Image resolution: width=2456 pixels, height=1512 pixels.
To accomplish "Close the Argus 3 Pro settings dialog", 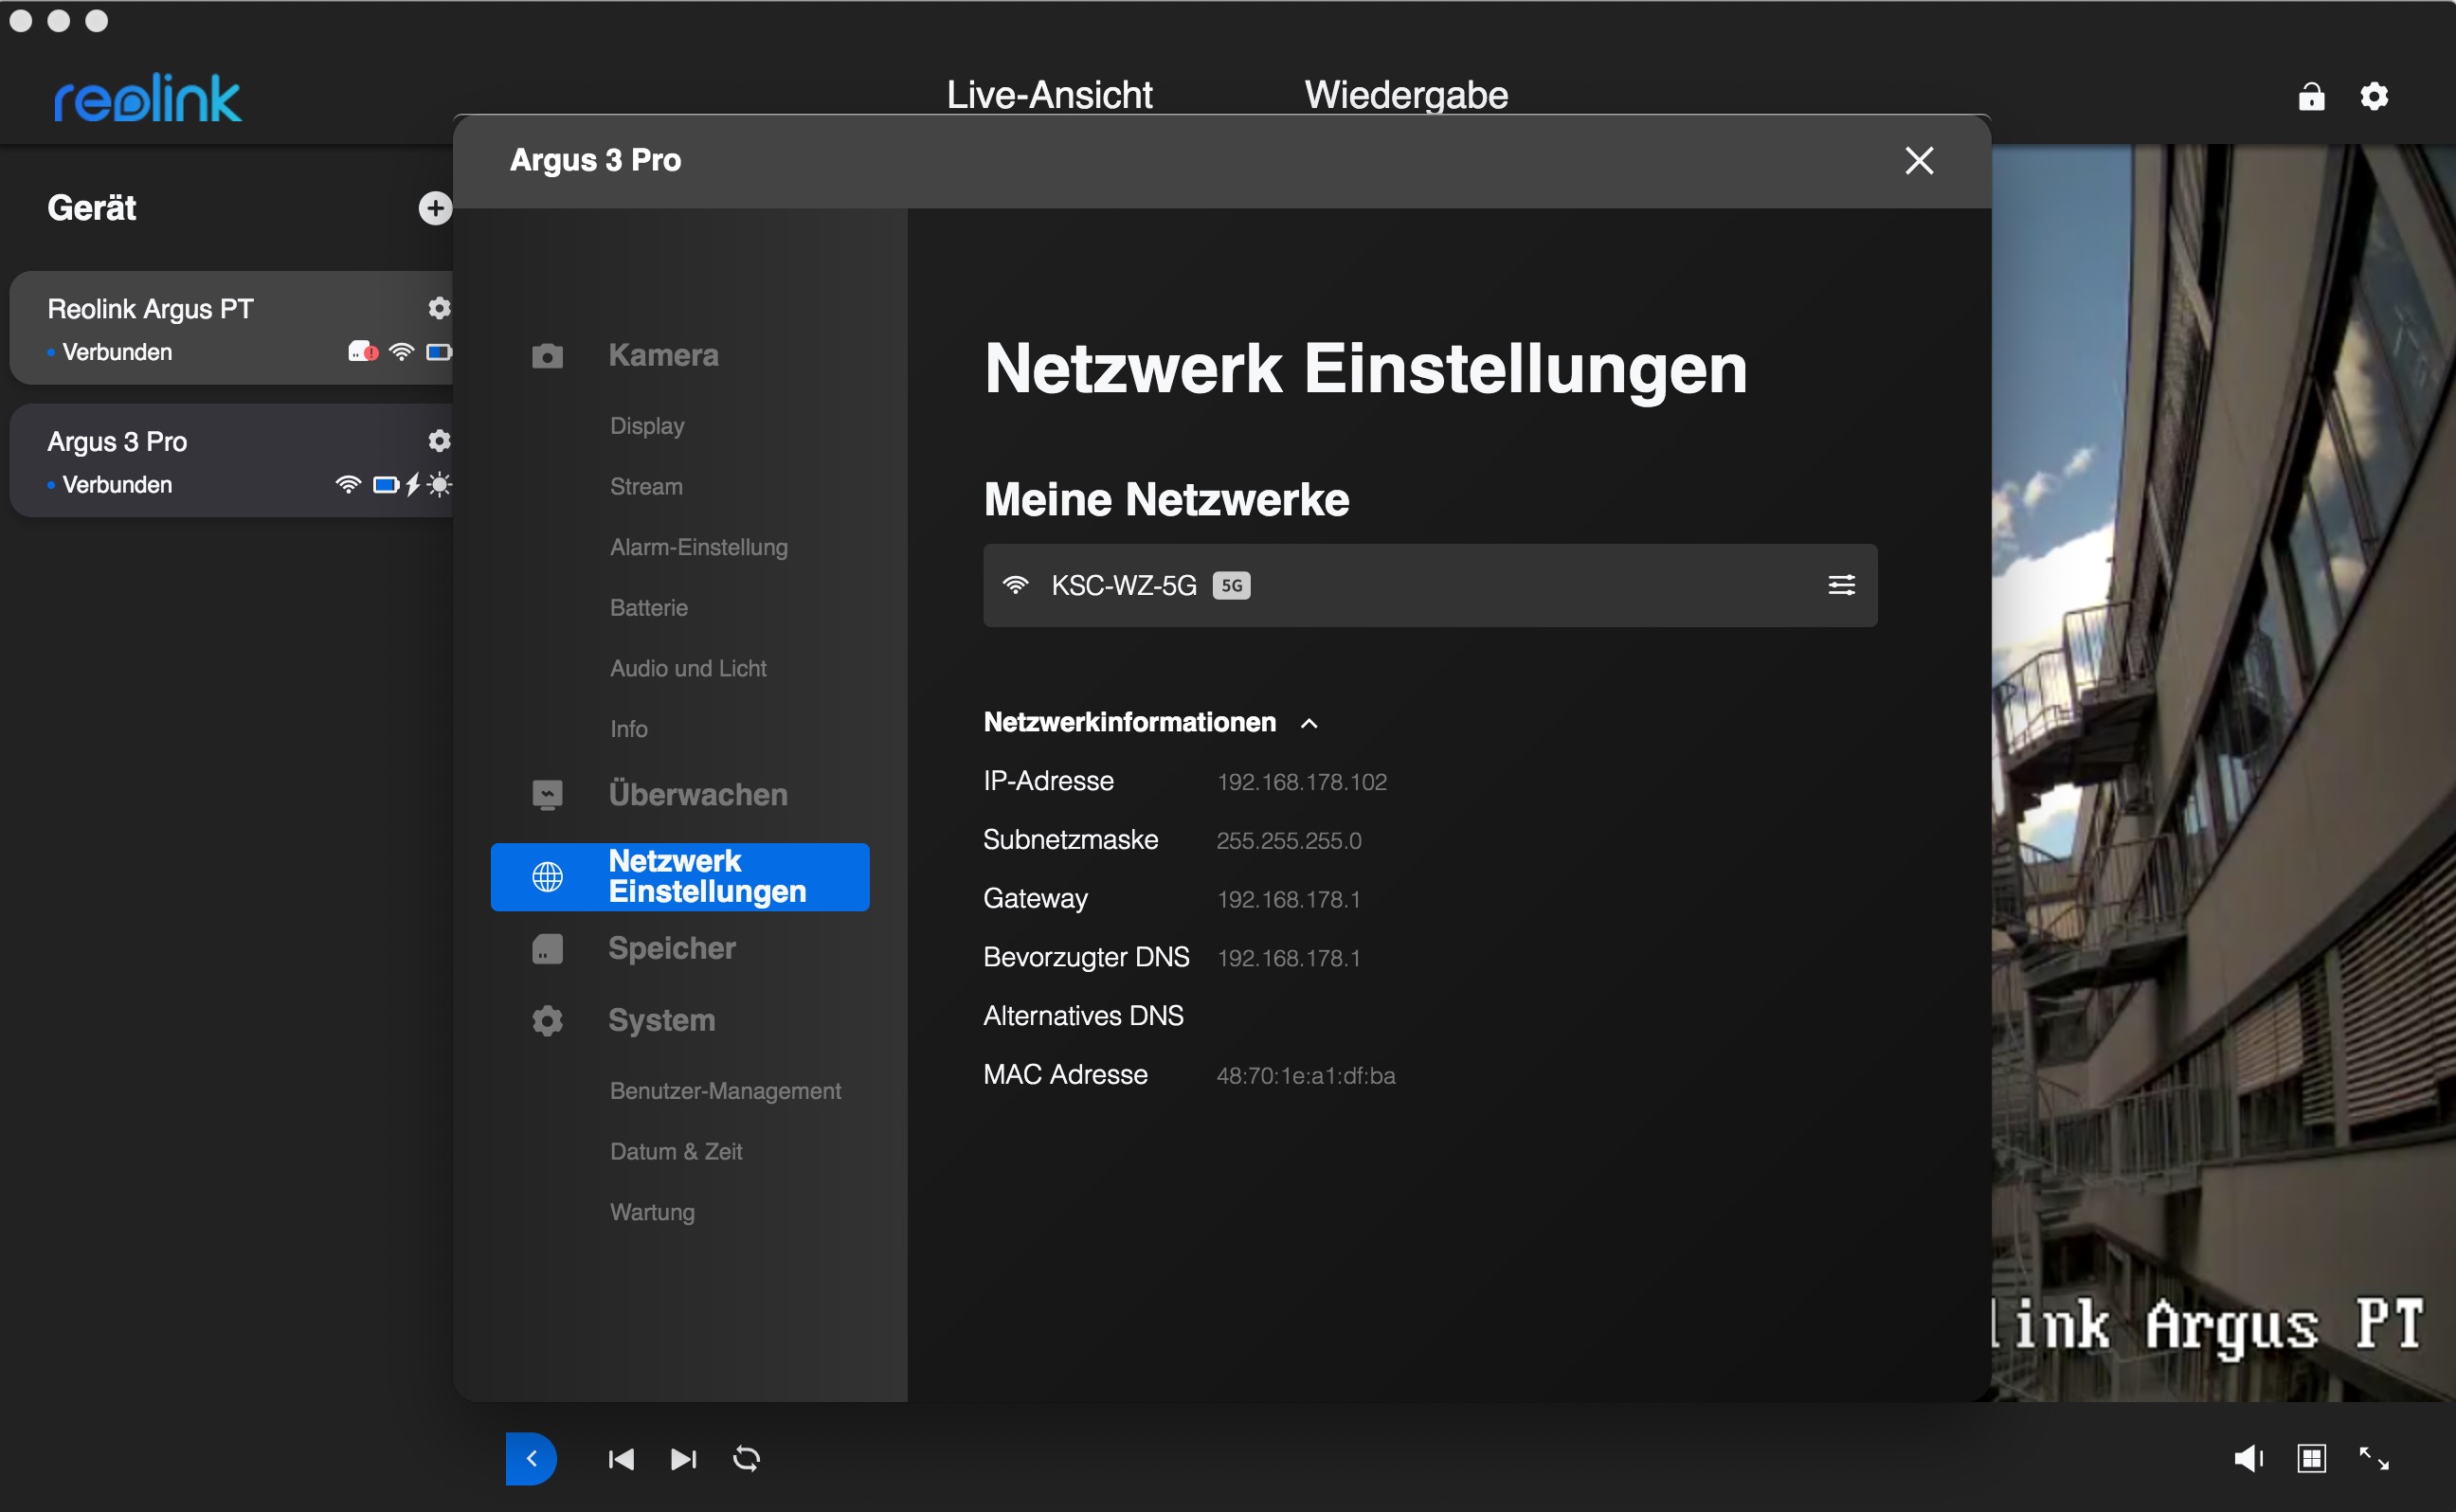I will tap(1918, 160).
